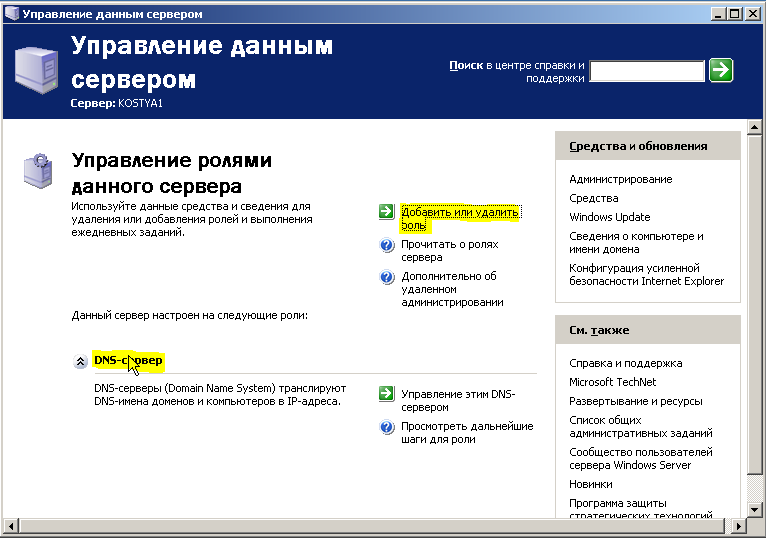766x538 pixels.
Task: Click the См. также panel header
Action: tap(648, 330)
